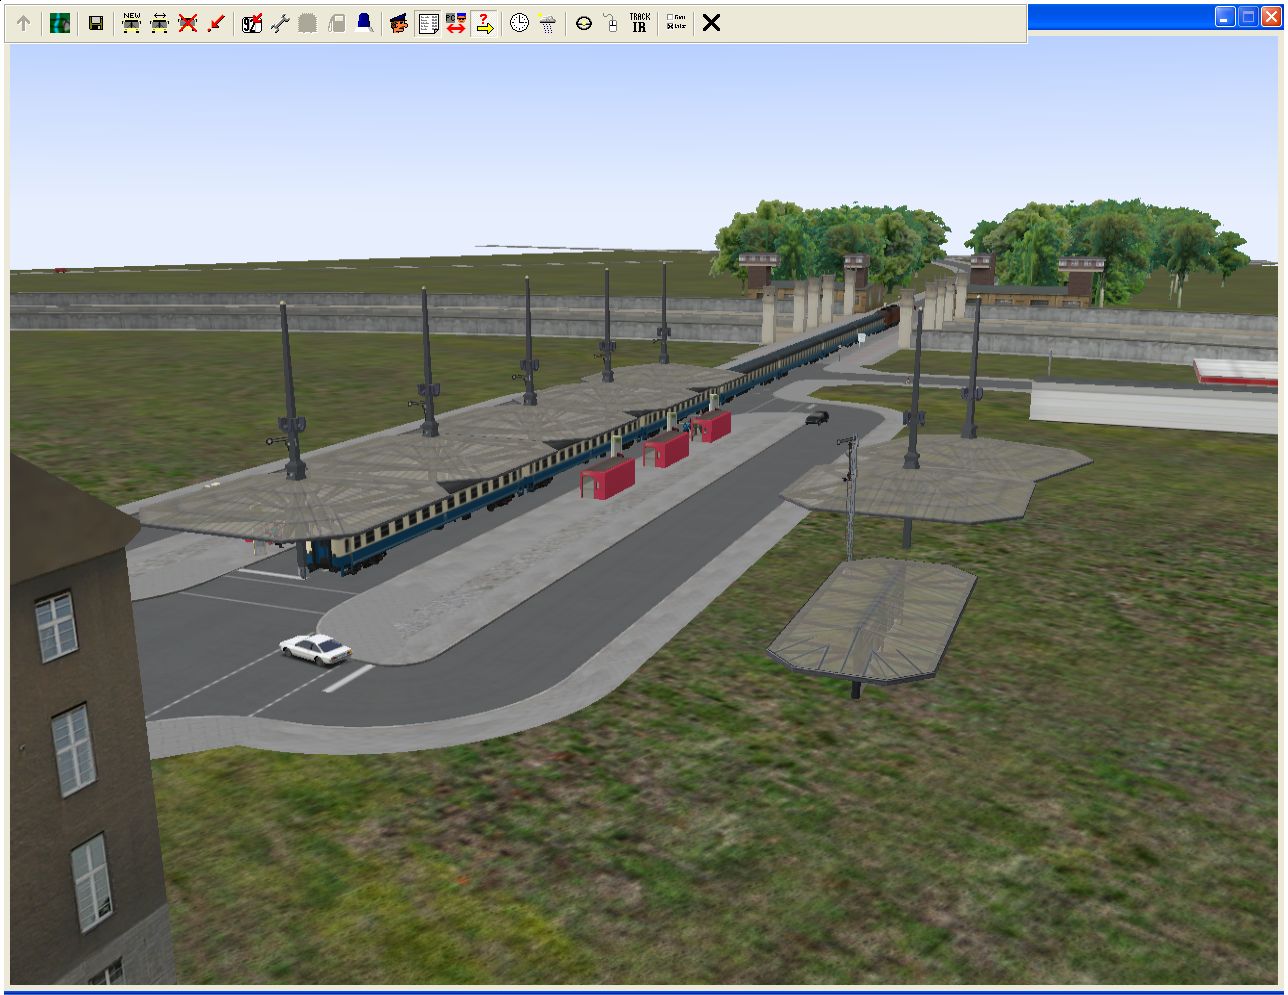The image size is (1288, 995).
Task: Click the steering wheel icon
Action: [x=584, y=23]
